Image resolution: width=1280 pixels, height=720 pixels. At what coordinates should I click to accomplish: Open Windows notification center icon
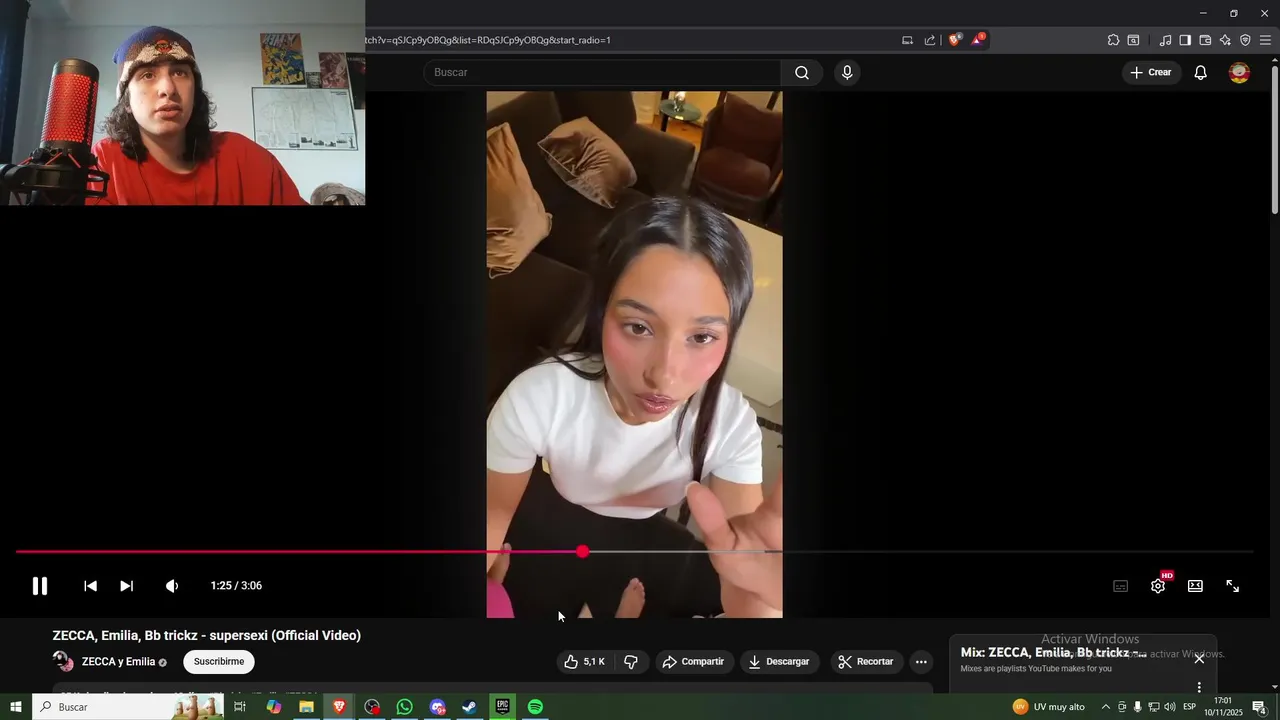point(1259,707)
